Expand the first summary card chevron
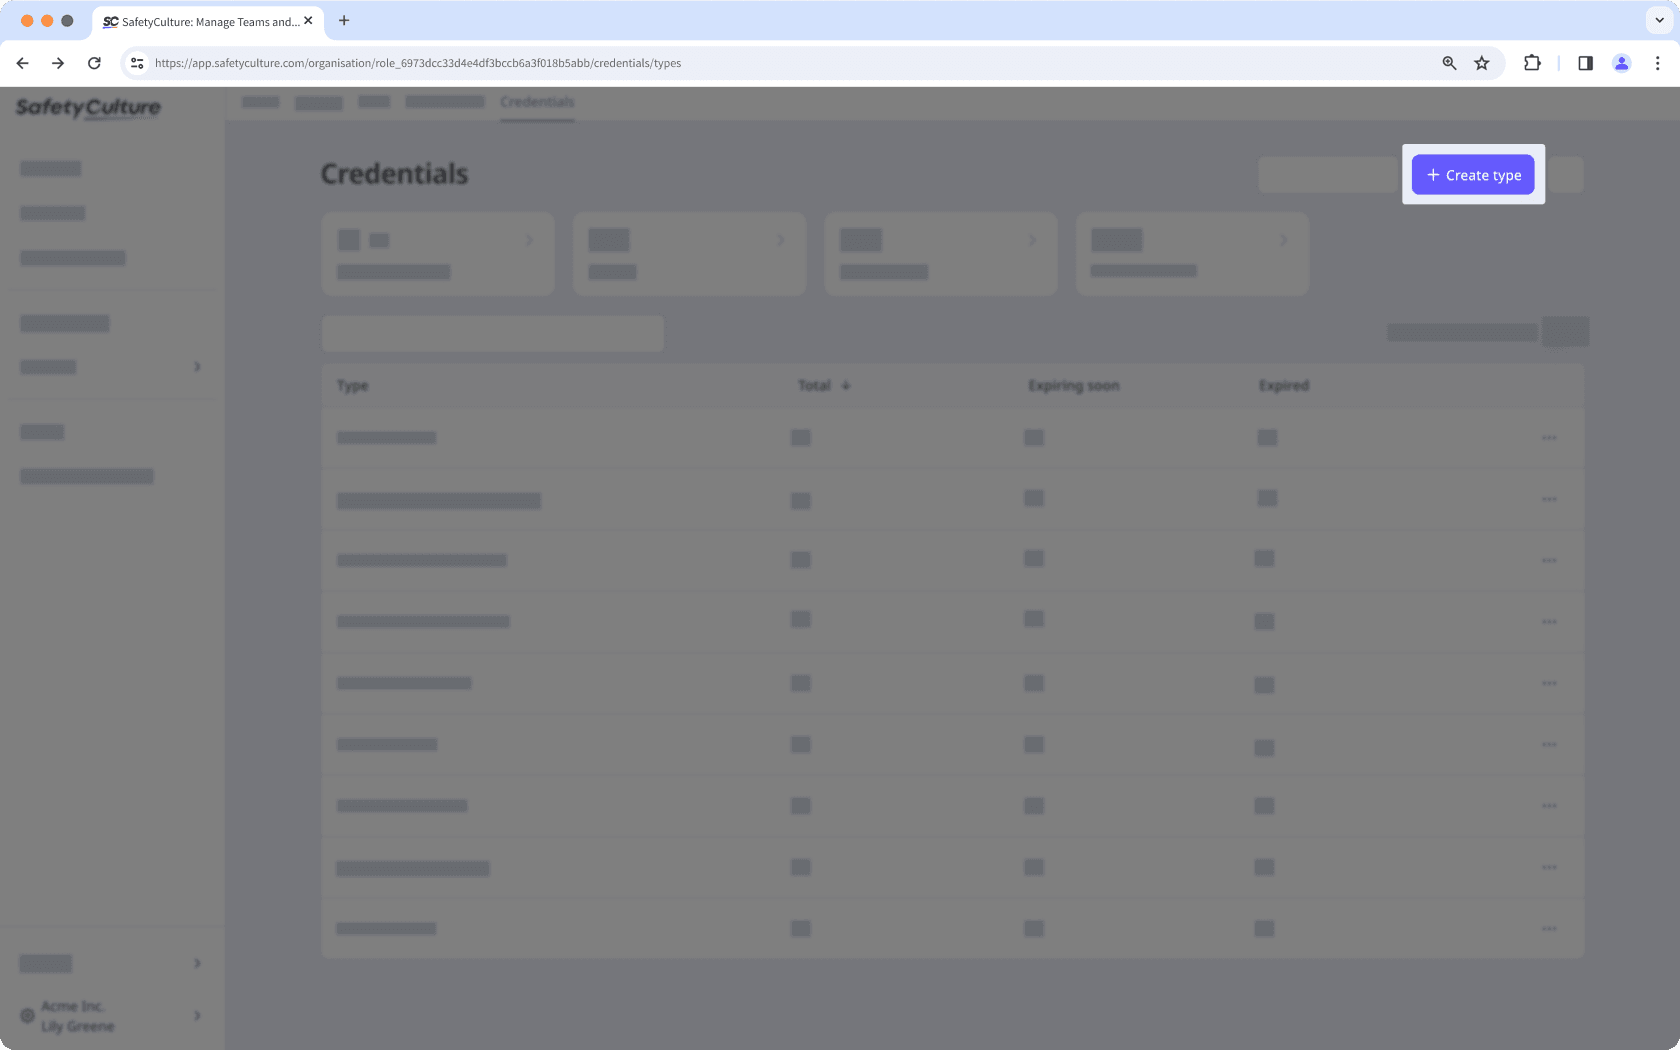 point(530,239)
